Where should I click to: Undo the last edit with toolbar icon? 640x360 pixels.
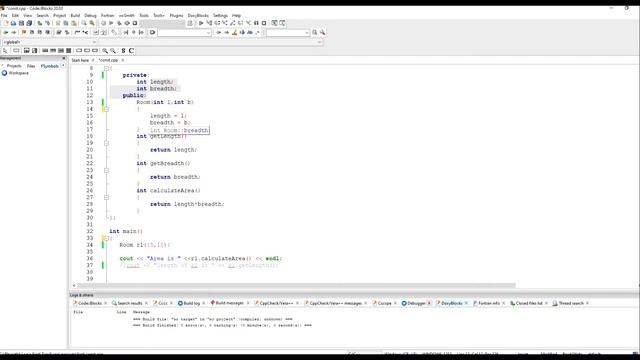[x=40, y=23]
